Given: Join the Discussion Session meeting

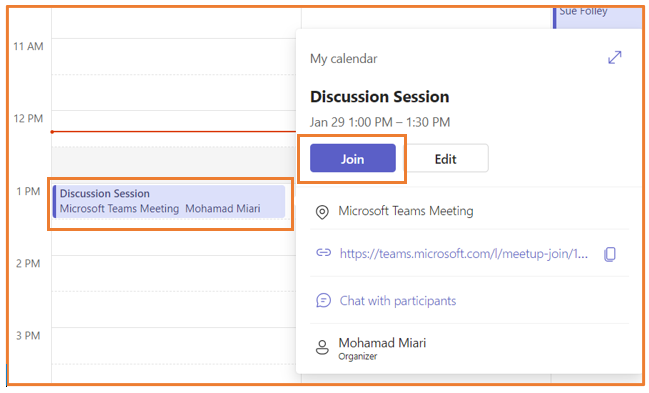Looking at the screenshot, I should (x=353, y=158).
